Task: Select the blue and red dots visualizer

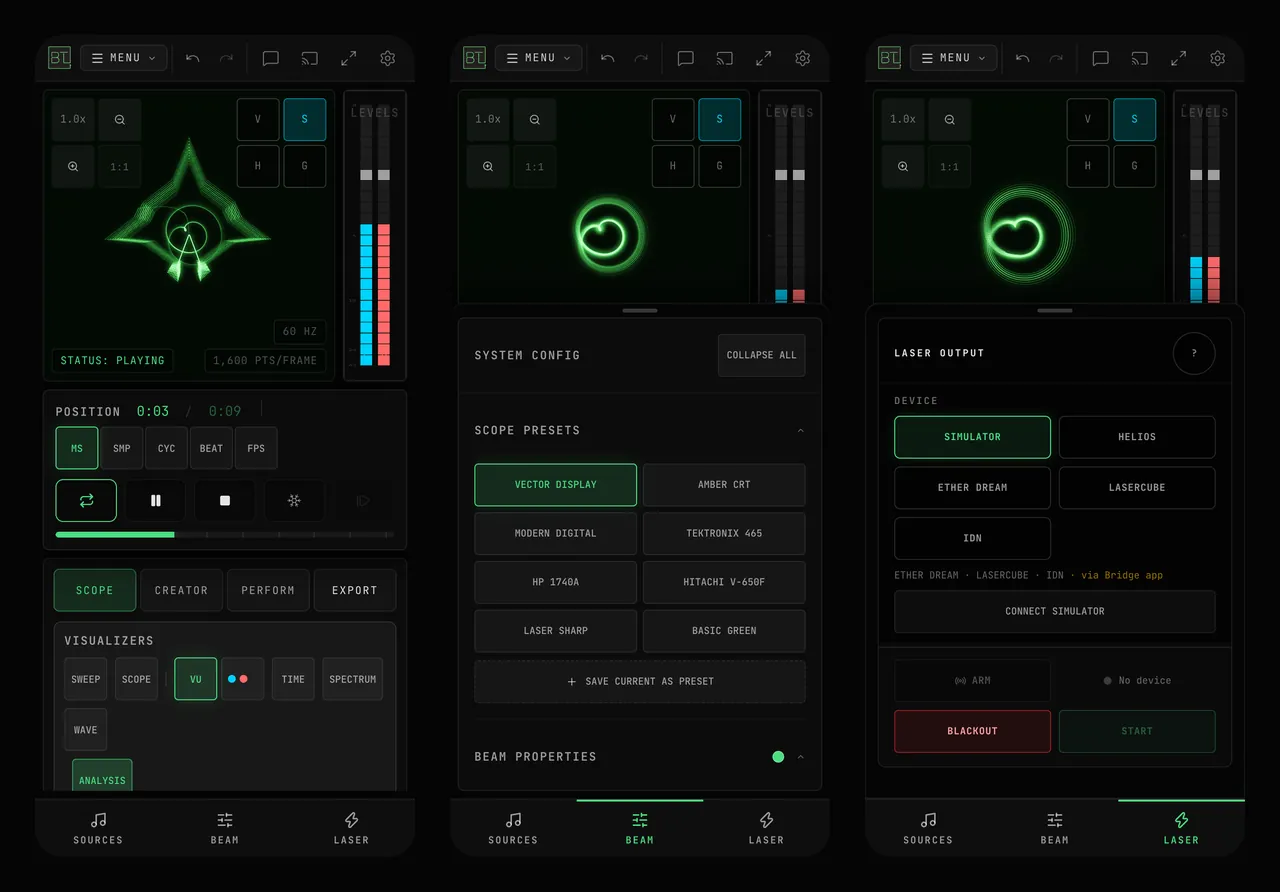Action: (x=243, y=679)
